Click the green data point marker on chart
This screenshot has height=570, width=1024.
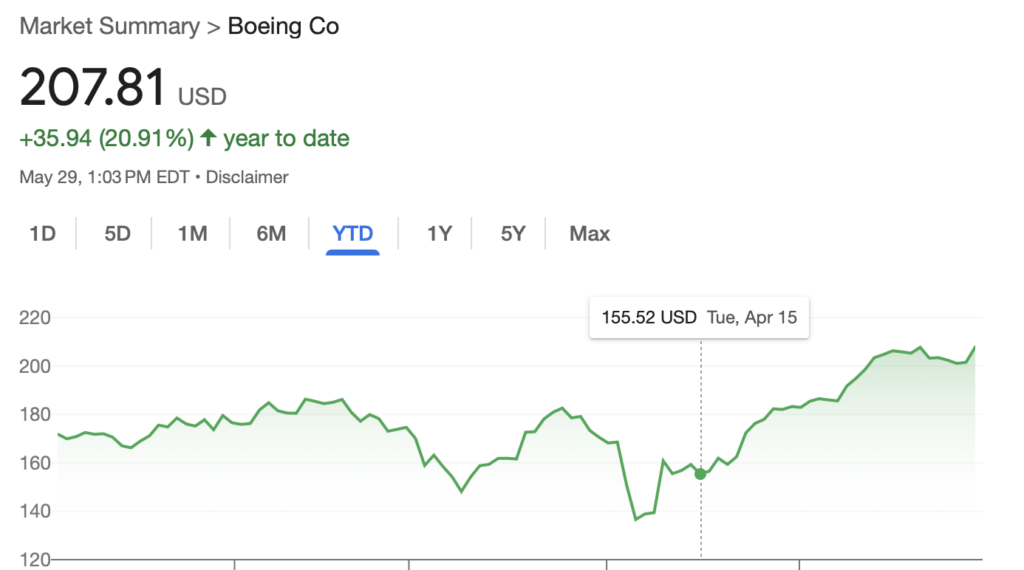[700, 473]
